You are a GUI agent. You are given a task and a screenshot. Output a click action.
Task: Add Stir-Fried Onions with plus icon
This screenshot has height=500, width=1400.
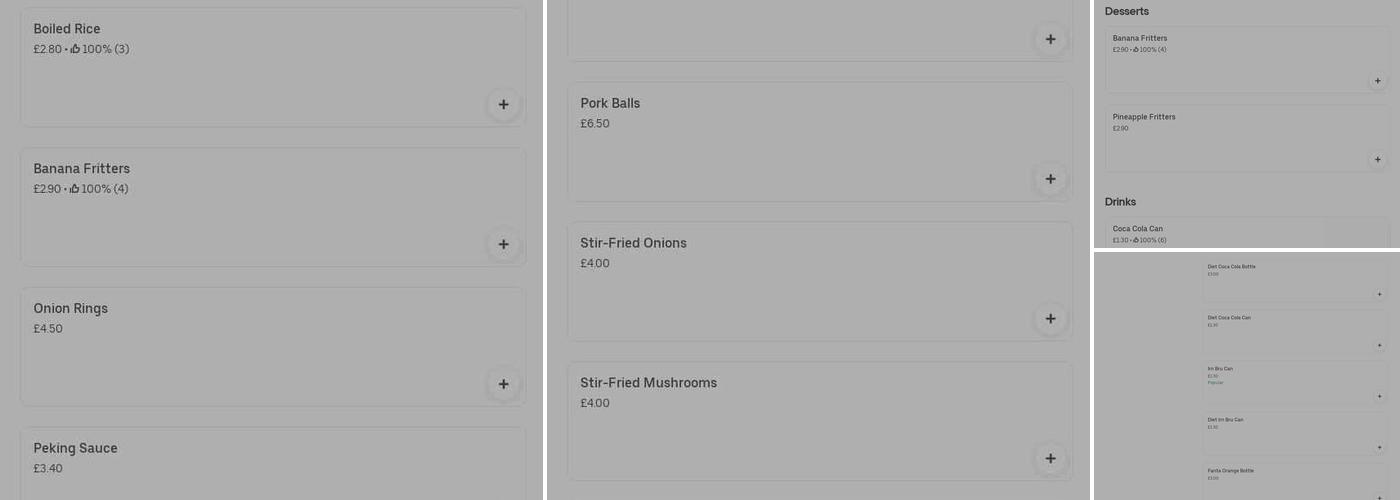[1050, 319]
